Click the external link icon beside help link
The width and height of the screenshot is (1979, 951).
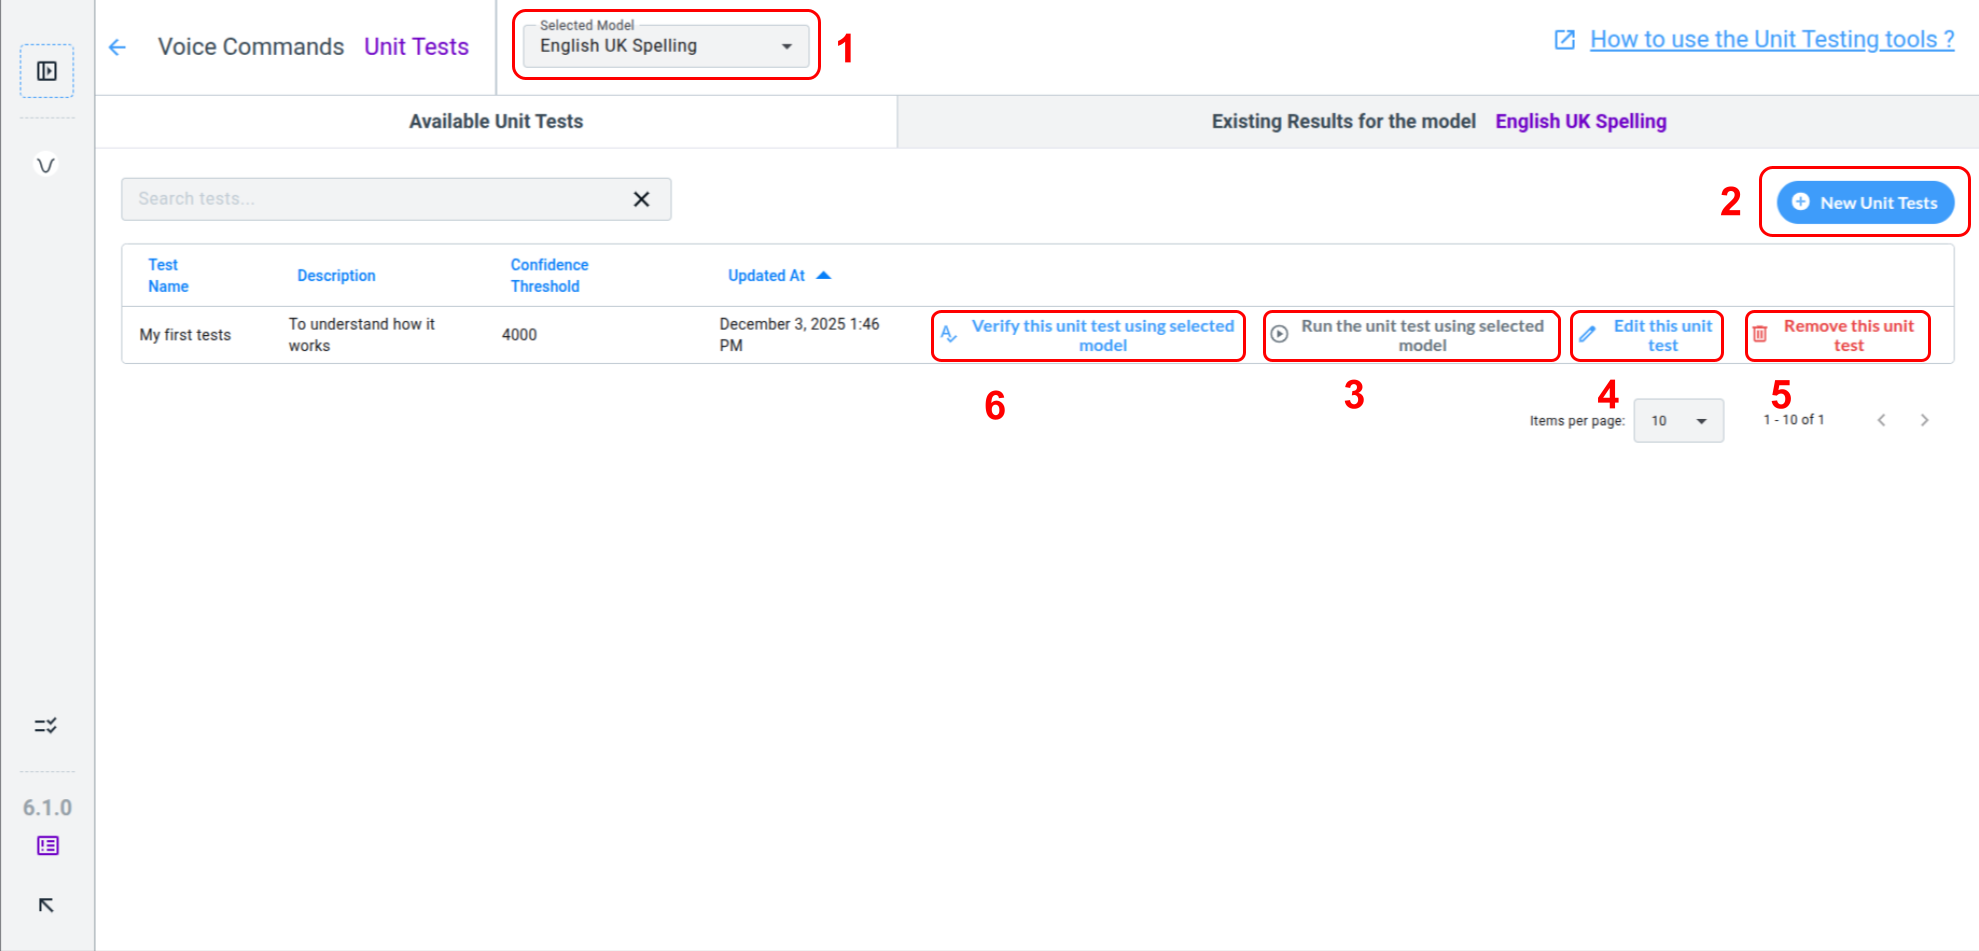[x=1564, y=40]
